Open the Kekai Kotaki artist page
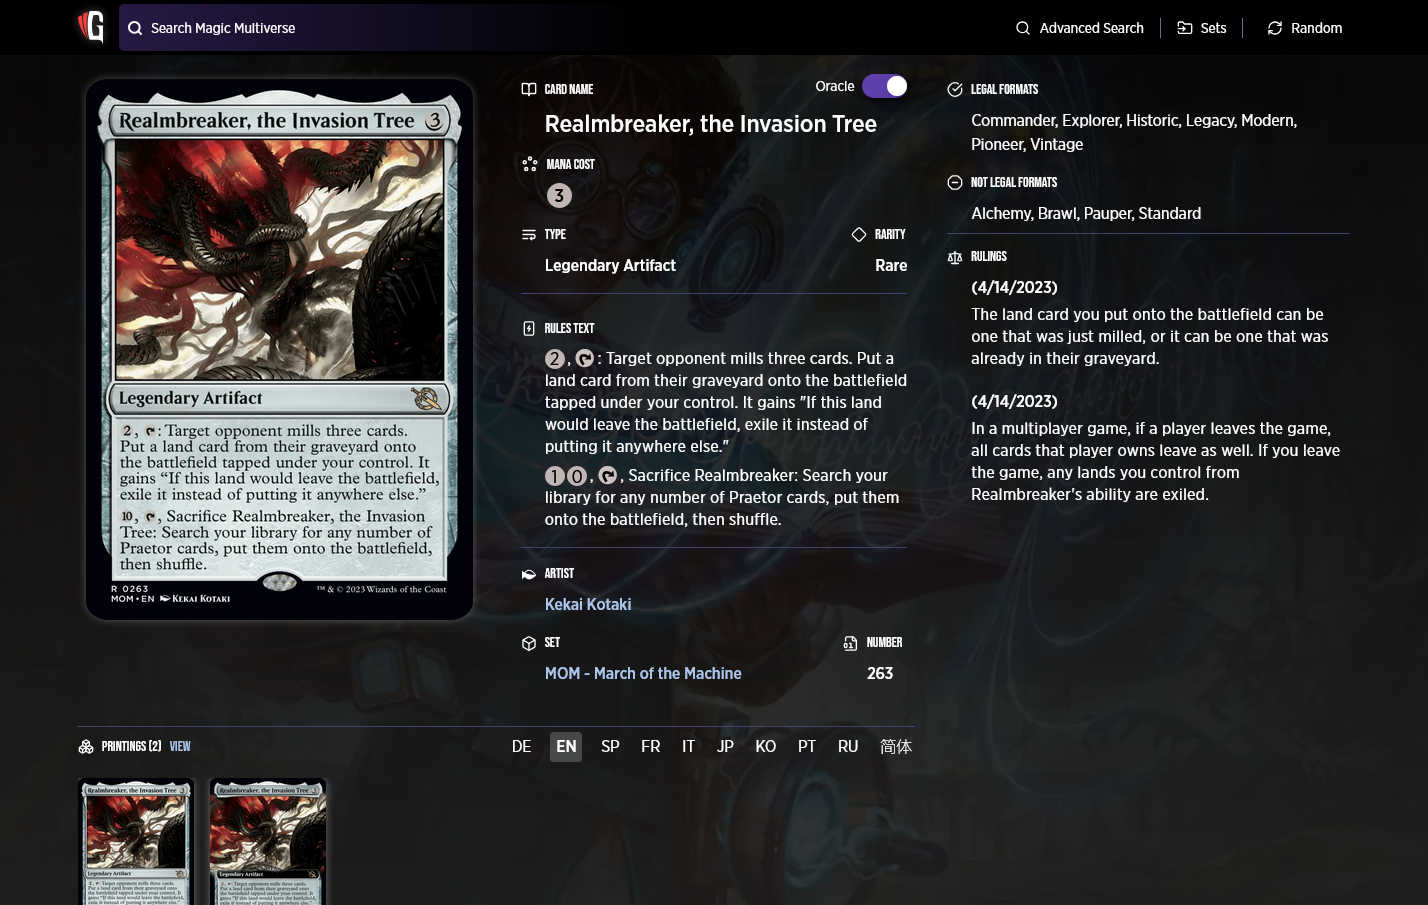The width and height of the screenshot is (1428, 905). click(x=588, y=604)
